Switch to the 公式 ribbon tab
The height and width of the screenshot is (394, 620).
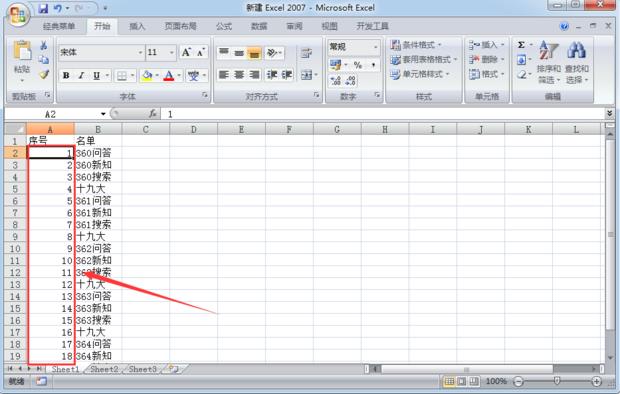point(224,27)
